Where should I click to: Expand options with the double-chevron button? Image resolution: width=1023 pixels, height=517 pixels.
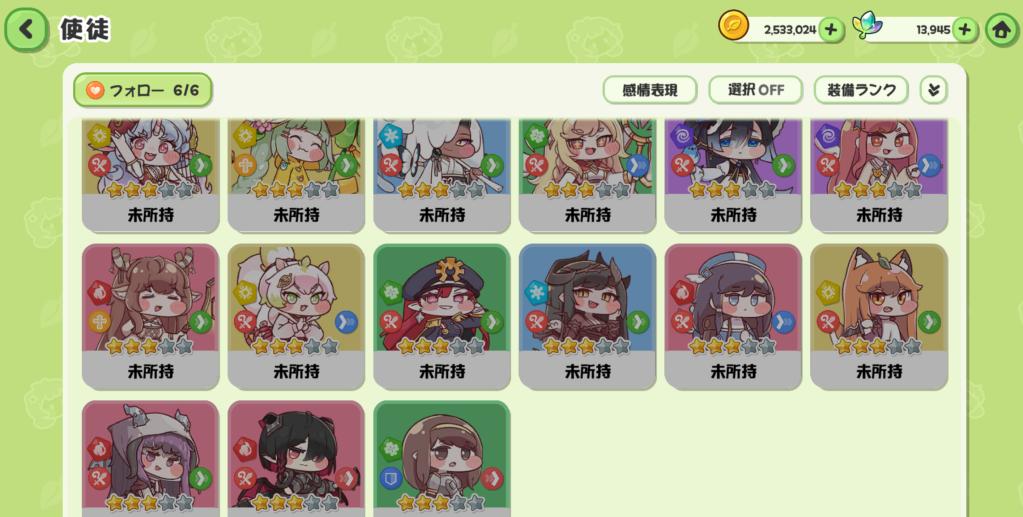coord(934,90)
